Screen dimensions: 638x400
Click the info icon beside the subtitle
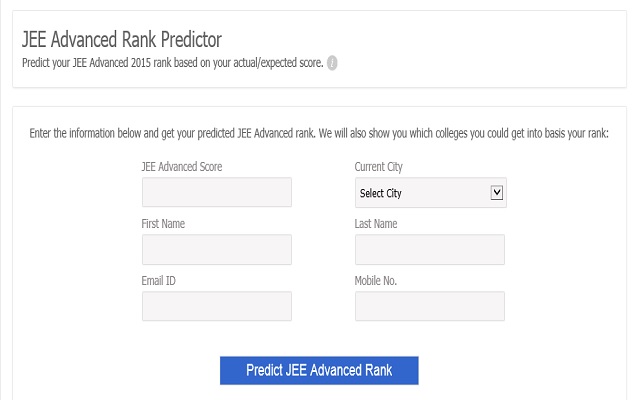point(332,63)
